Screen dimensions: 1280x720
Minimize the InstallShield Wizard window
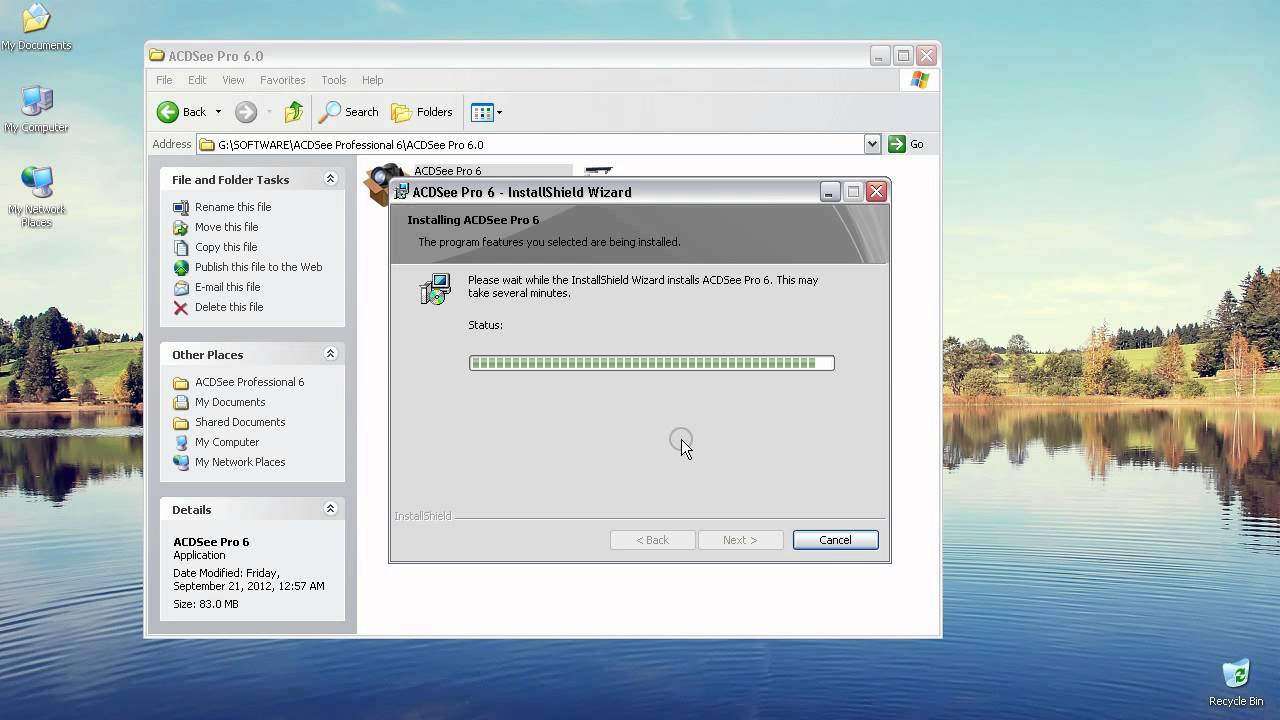tap(830, 191)
